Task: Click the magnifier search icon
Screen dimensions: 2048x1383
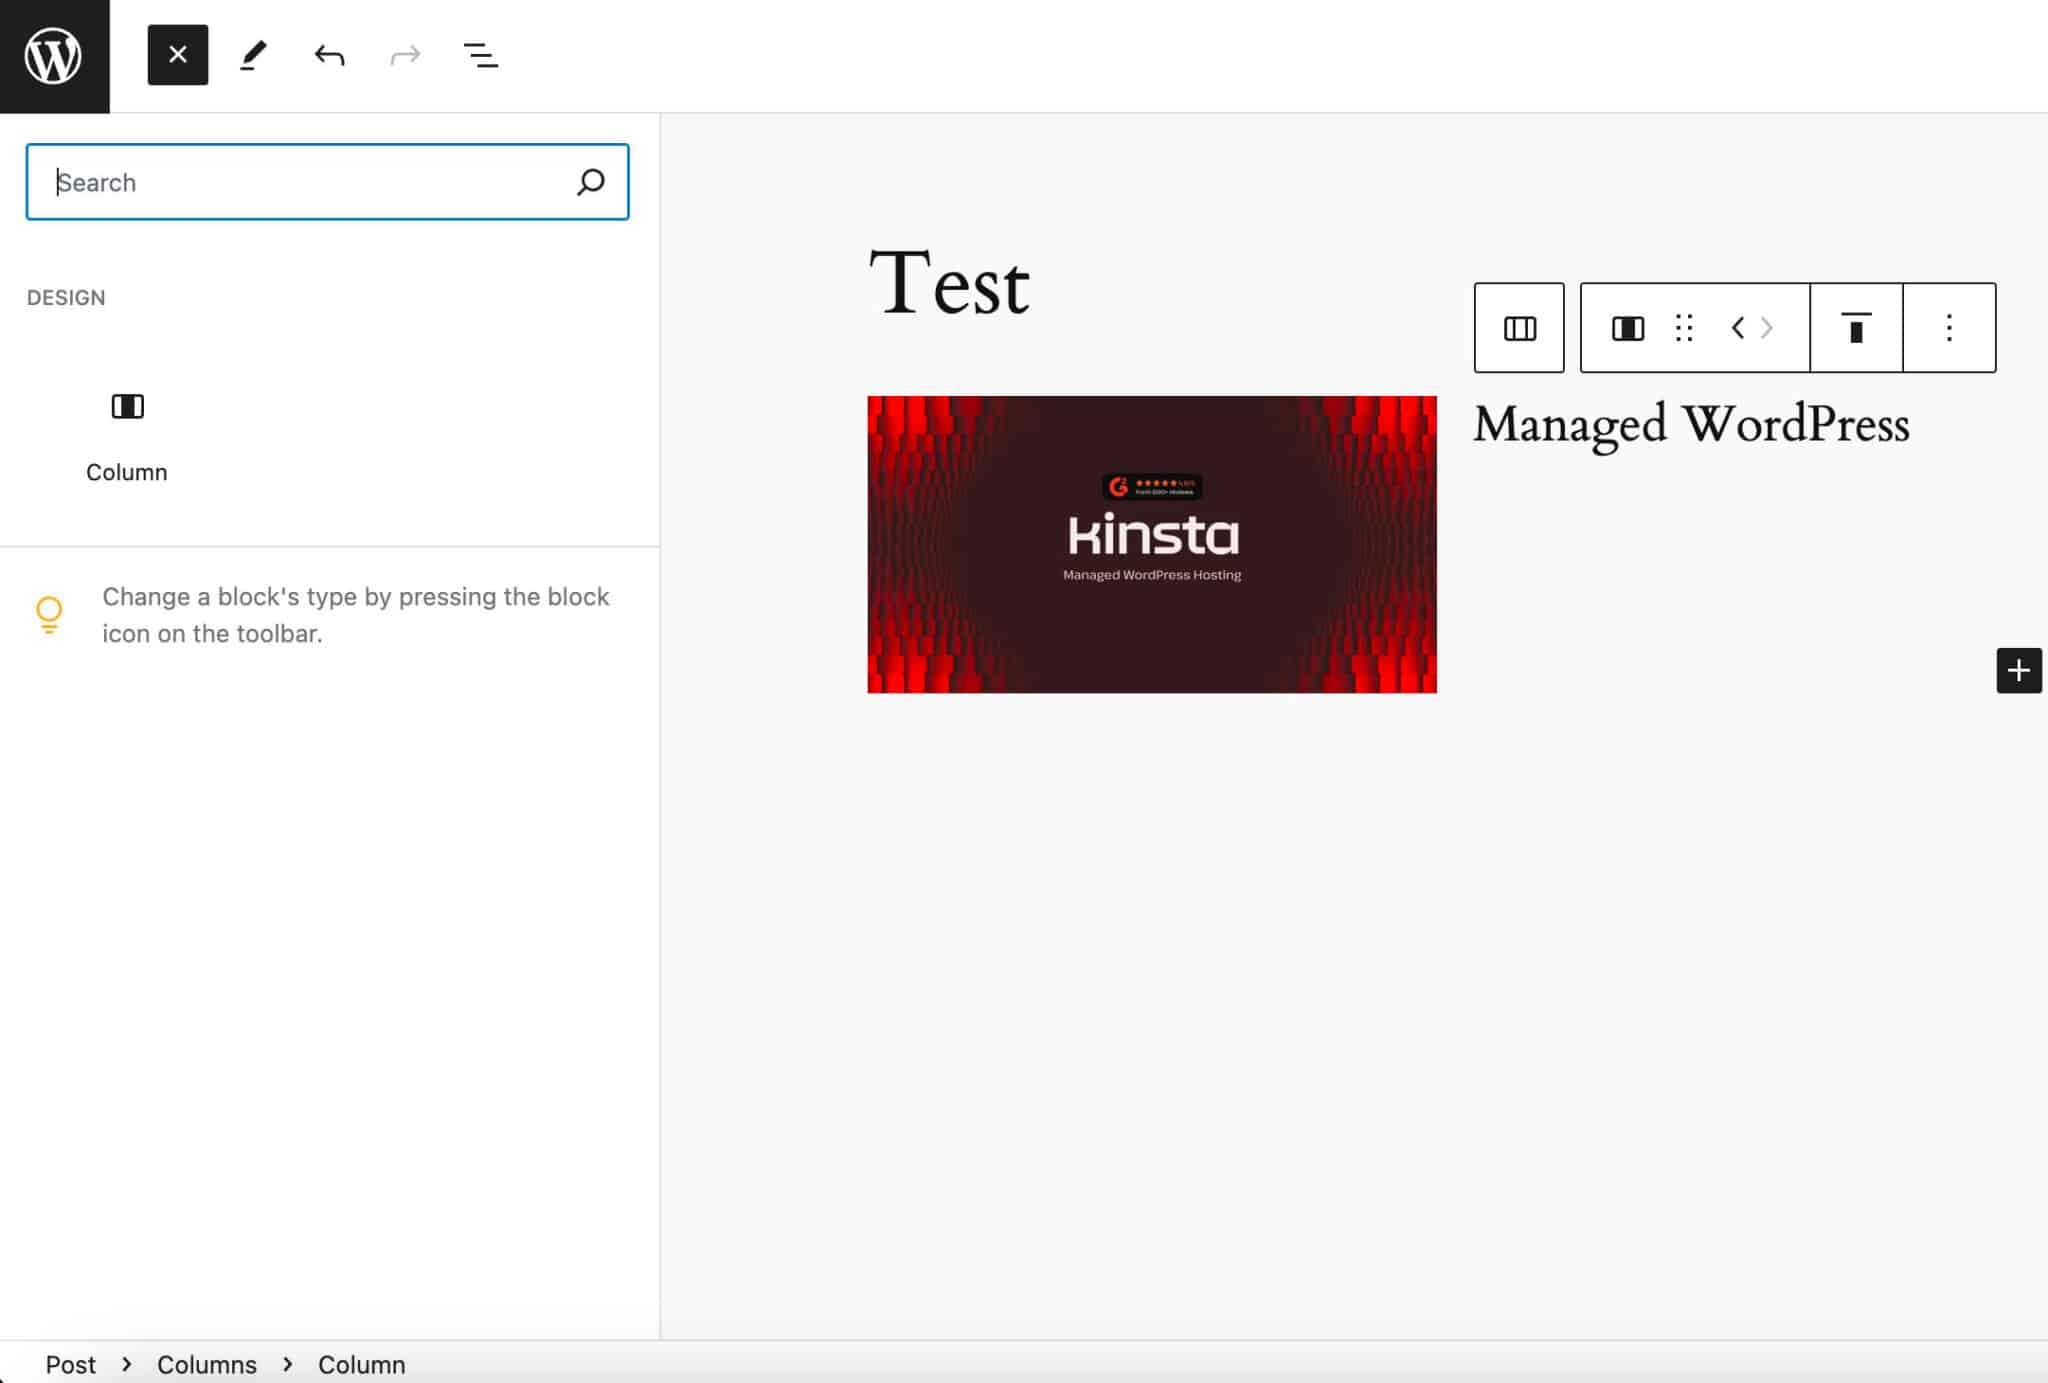Action: point(590,182)
